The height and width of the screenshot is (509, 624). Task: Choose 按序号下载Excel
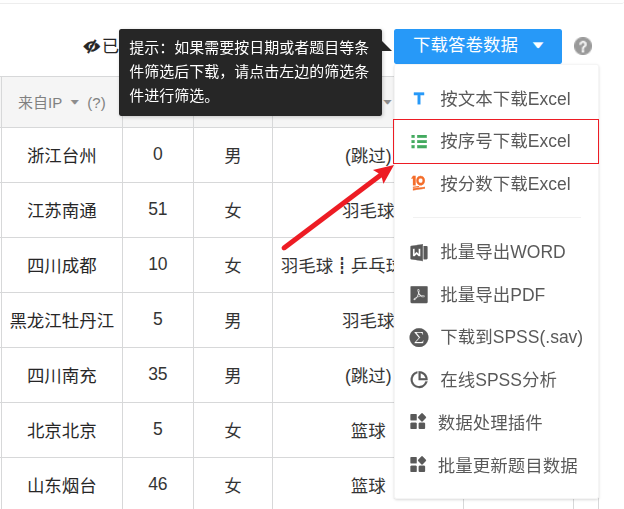click(496, 141)
